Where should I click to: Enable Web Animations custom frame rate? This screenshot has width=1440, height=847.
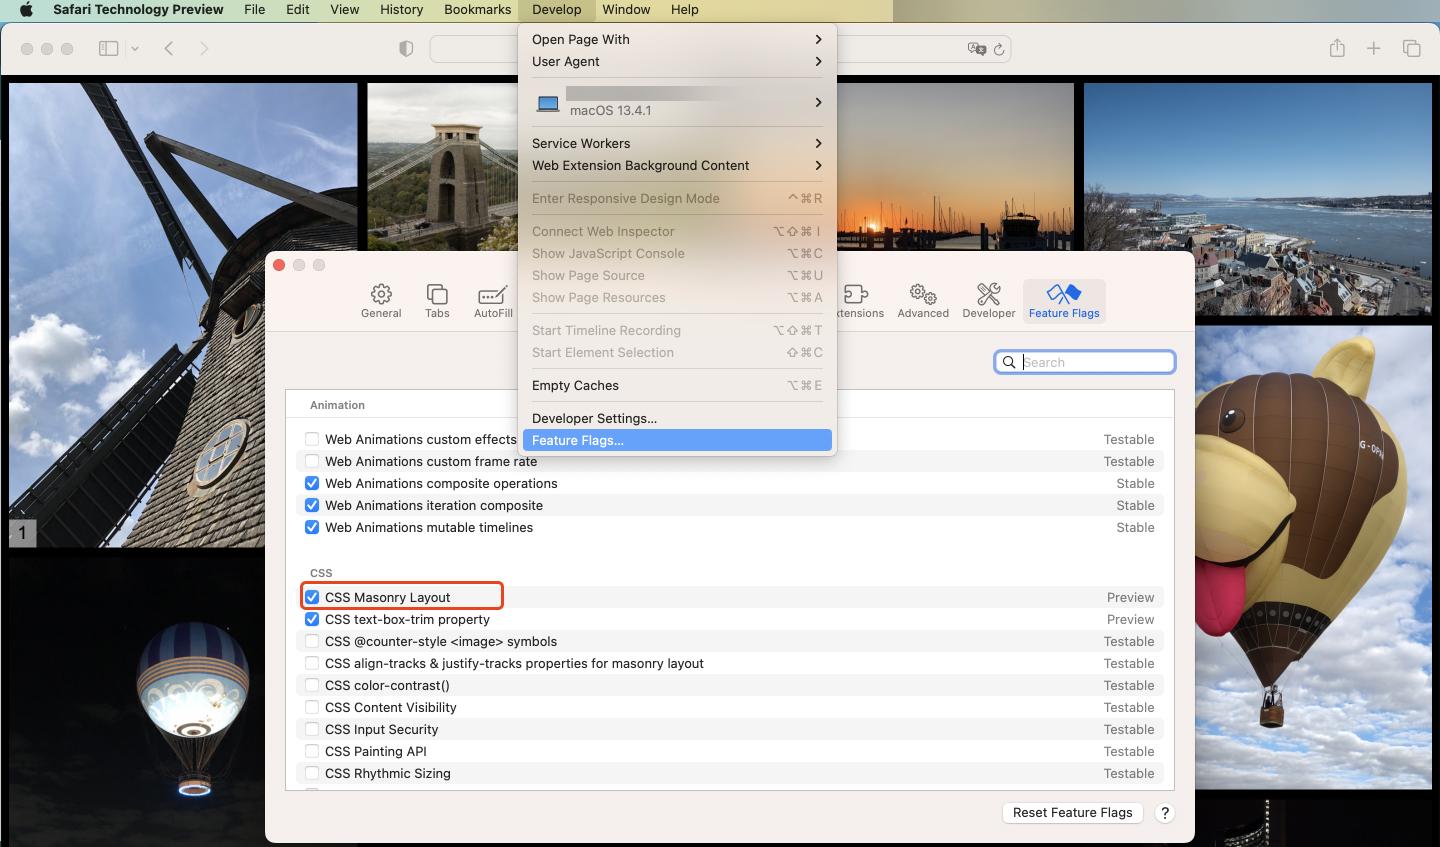312,461
